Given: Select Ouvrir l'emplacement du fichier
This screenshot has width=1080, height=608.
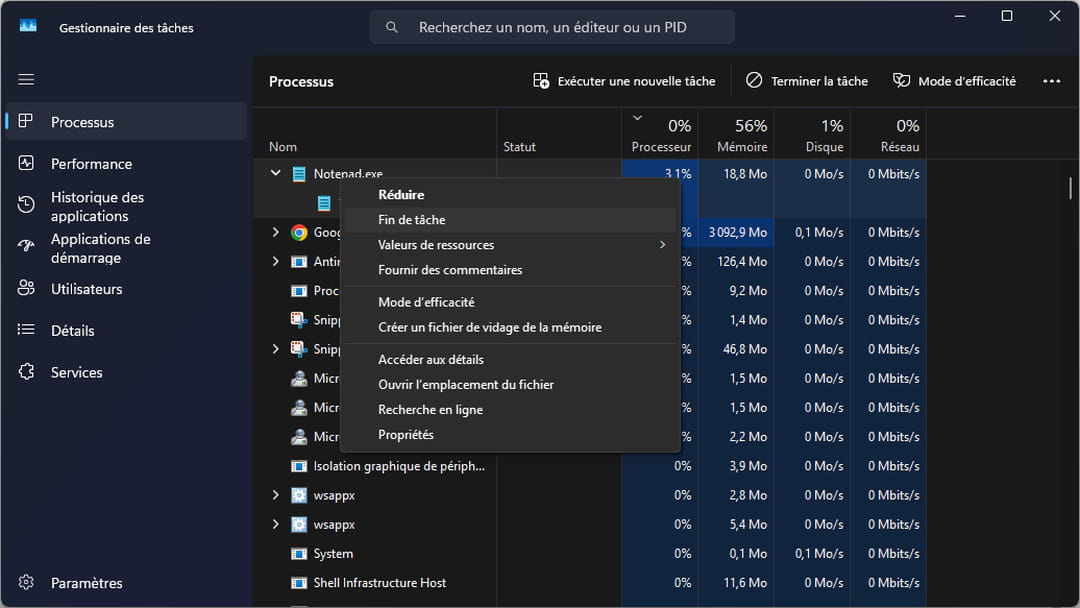Looking at the screenshot, I should (465, 384).
